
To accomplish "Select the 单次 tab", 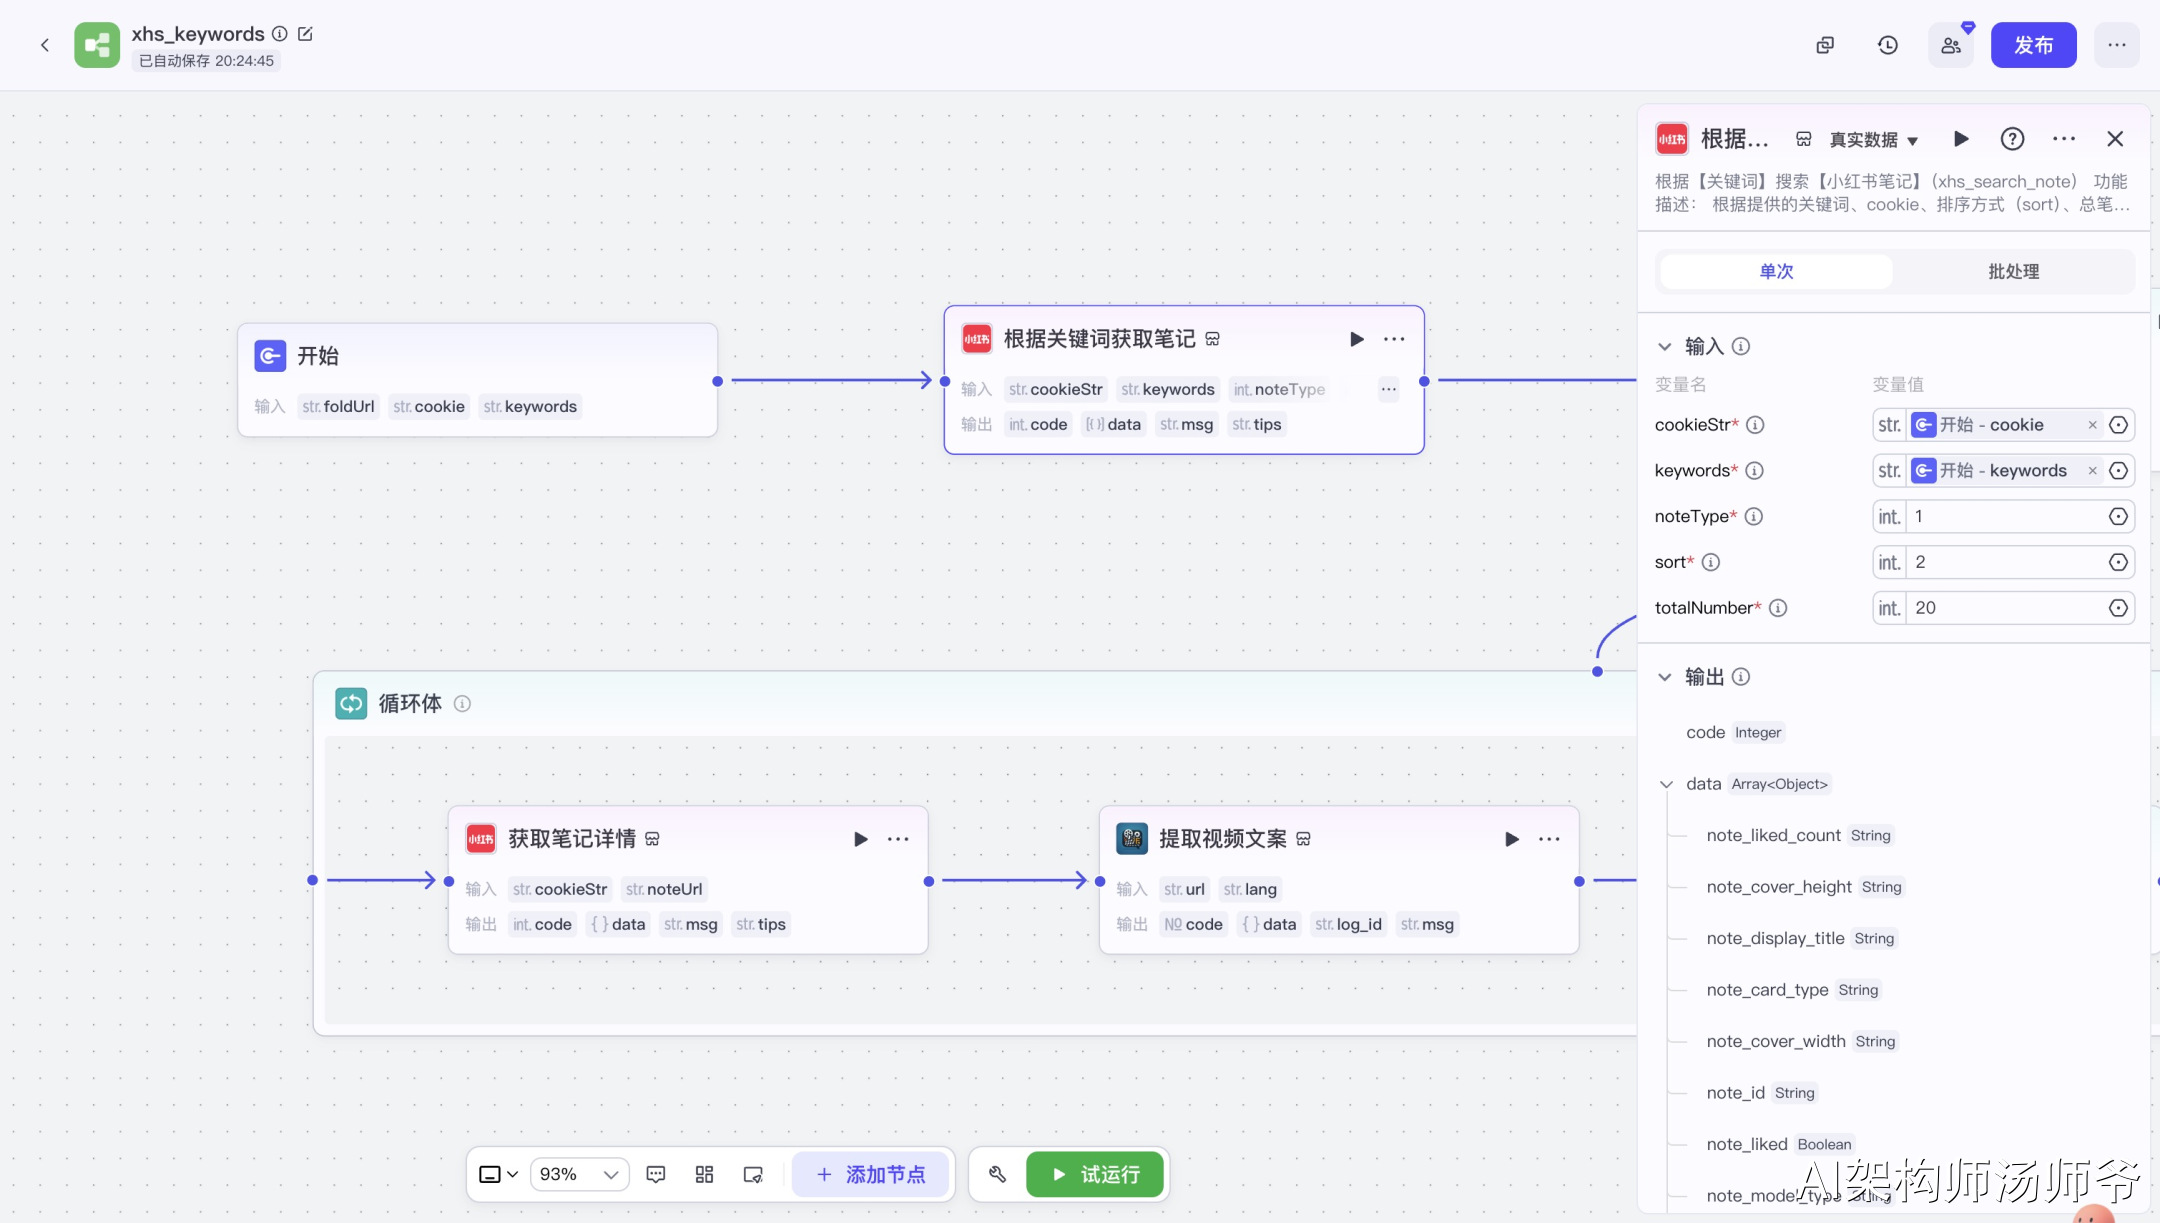I will click(1776, 272).
